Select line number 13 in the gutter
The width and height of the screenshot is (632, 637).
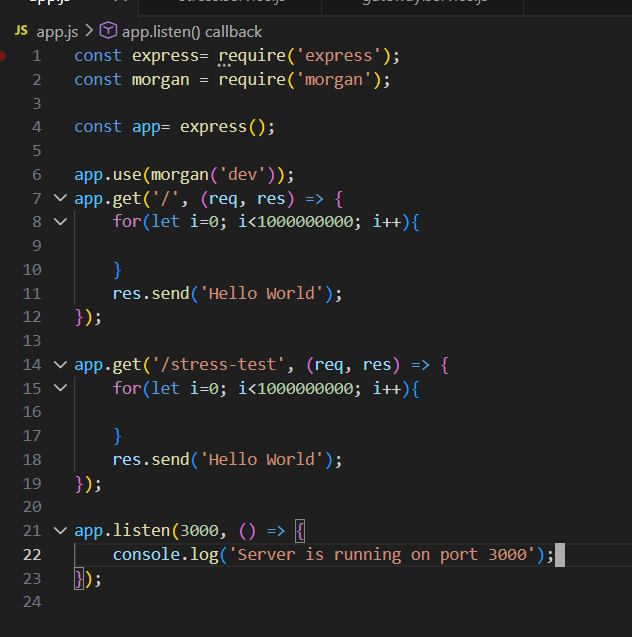[x=32, y=341]
